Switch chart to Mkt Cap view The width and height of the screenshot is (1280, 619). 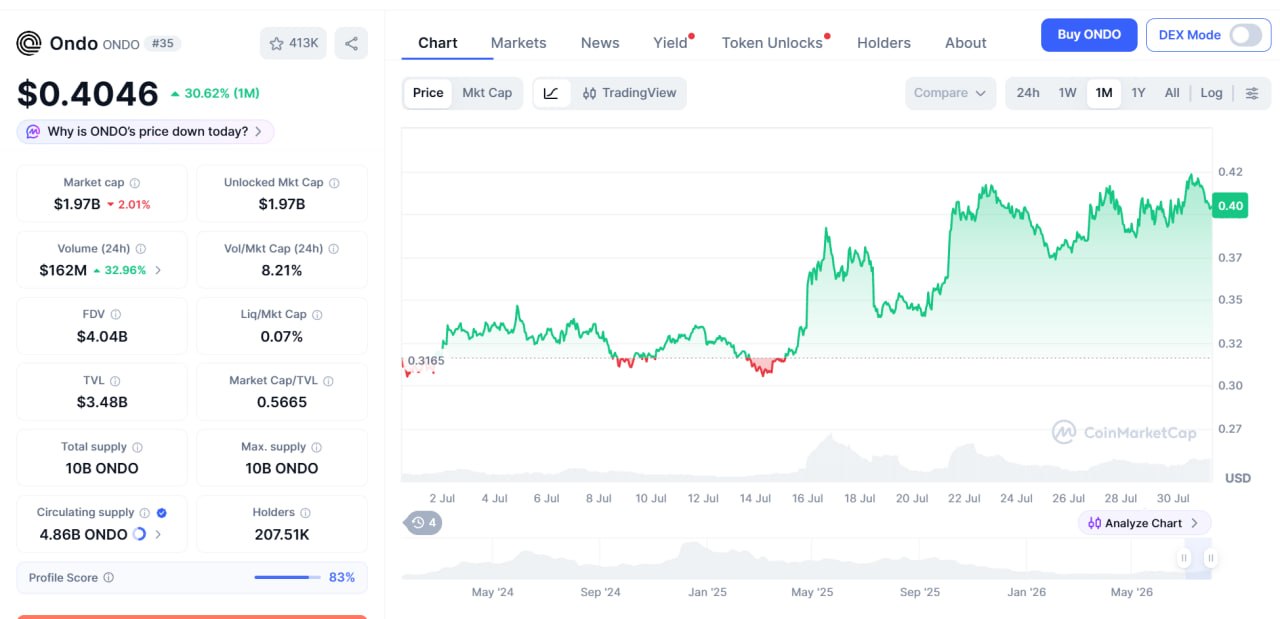tap(487, 93)
